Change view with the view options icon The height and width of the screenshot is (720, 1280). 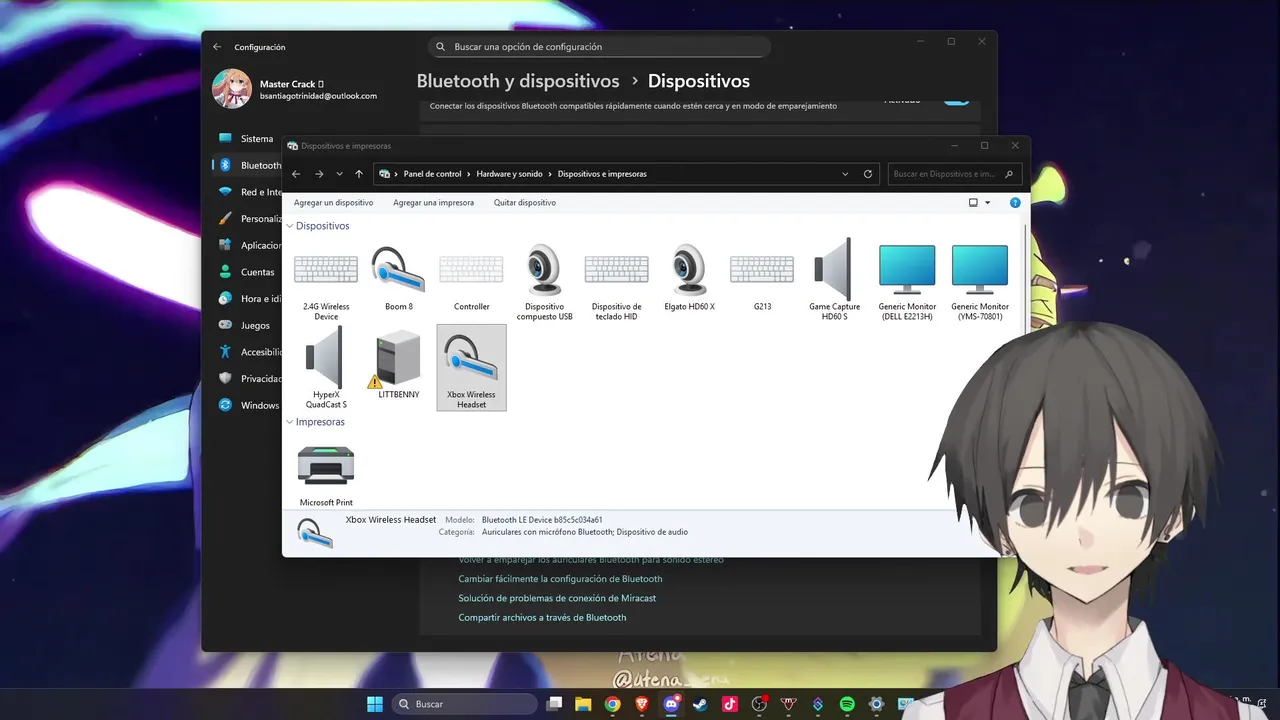(973, 203)
